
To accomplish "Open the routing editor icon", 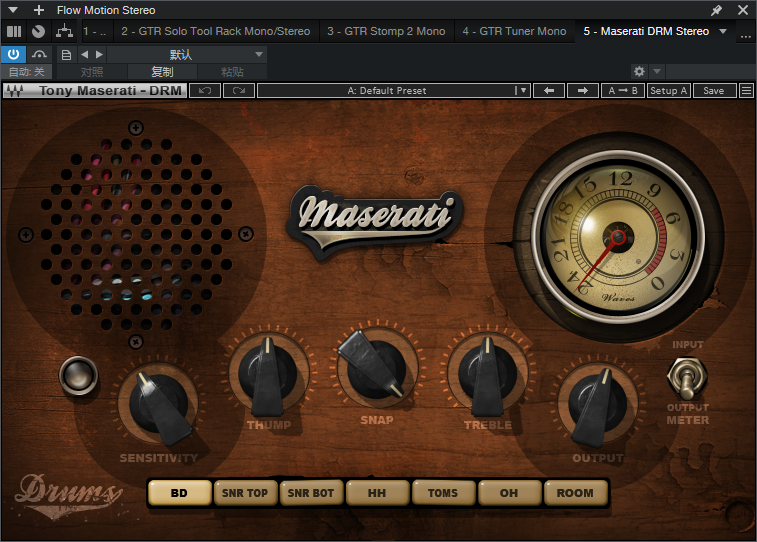I will coord(64,31).
